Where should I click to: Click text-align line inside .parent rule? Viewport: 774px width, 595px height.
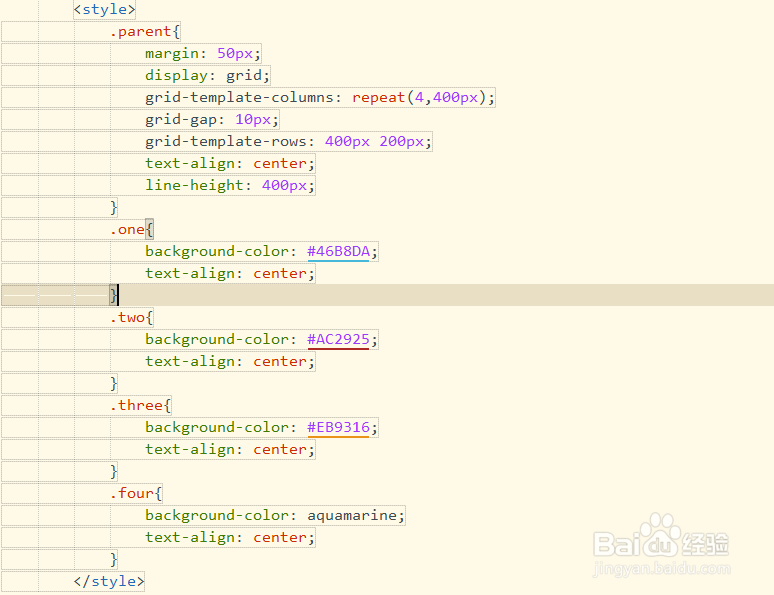coord(230,163)
